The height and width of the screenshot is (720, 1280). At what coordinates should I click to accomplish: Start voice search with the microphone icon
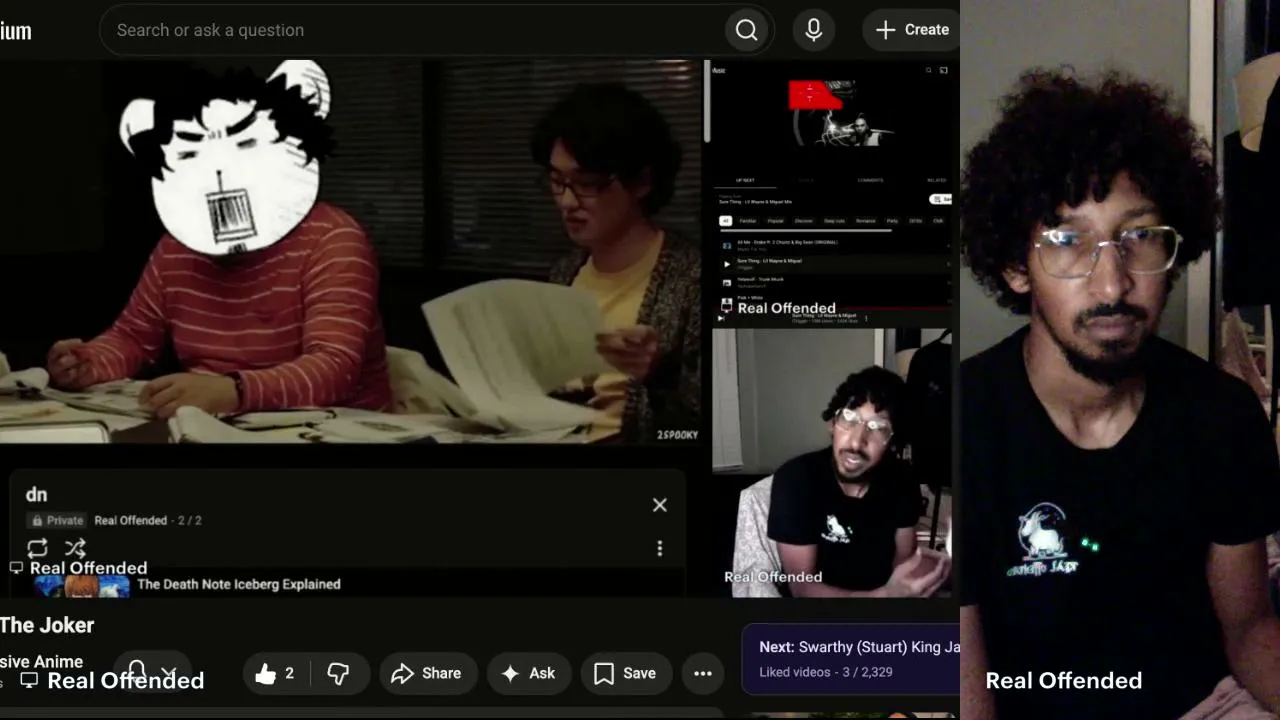[814, 30]
